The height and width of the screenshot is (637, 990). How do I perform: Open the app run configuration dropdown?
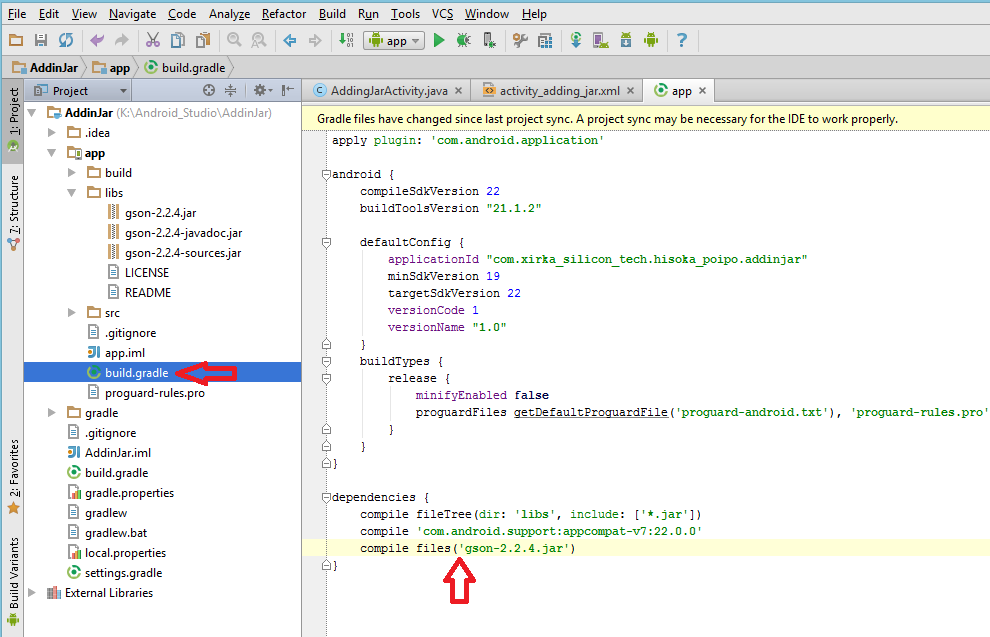coord(394,40)
